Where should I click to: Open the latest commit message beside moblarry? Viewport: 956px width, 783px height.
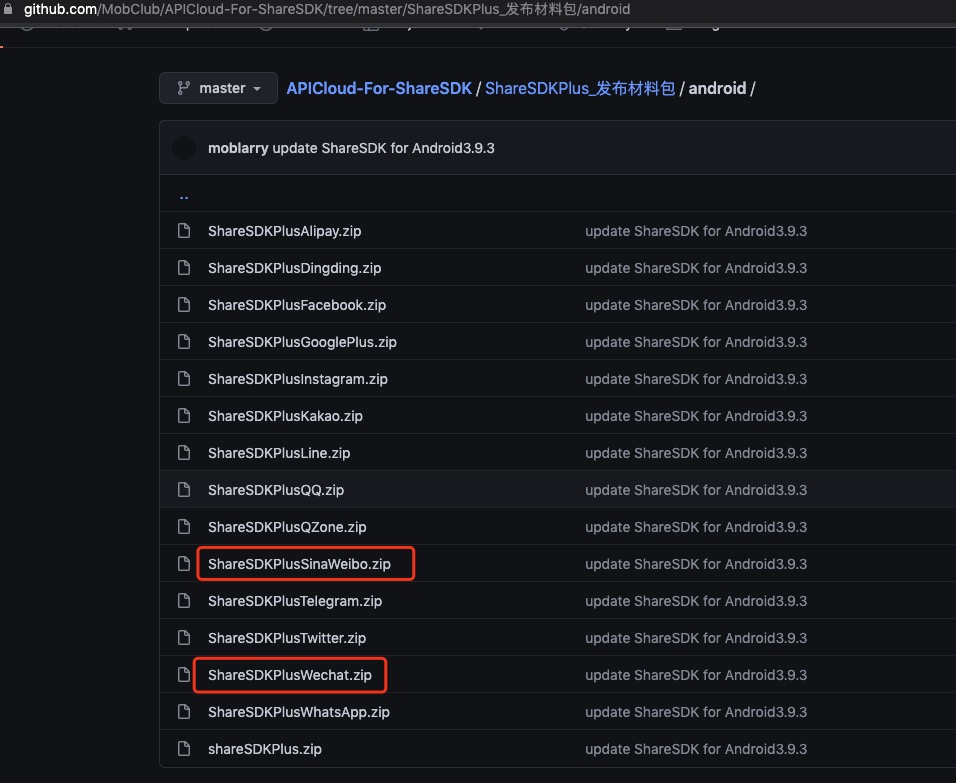click(x=384, y=148)
